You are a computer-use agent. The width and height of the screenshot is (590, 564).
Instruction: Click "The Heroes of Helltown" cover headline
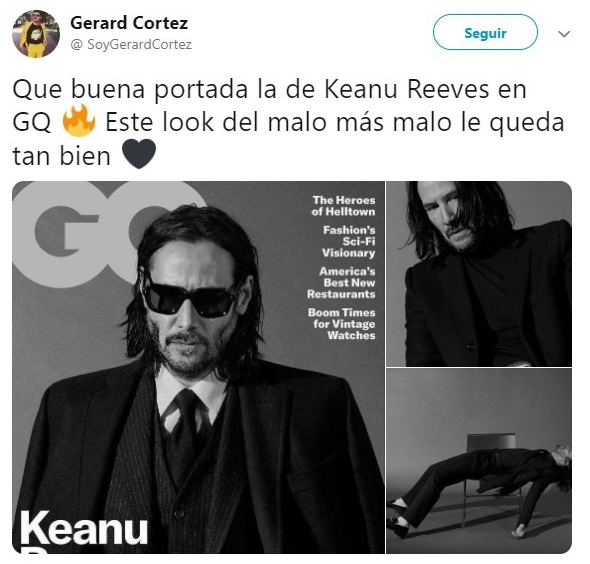click(343, 206)
